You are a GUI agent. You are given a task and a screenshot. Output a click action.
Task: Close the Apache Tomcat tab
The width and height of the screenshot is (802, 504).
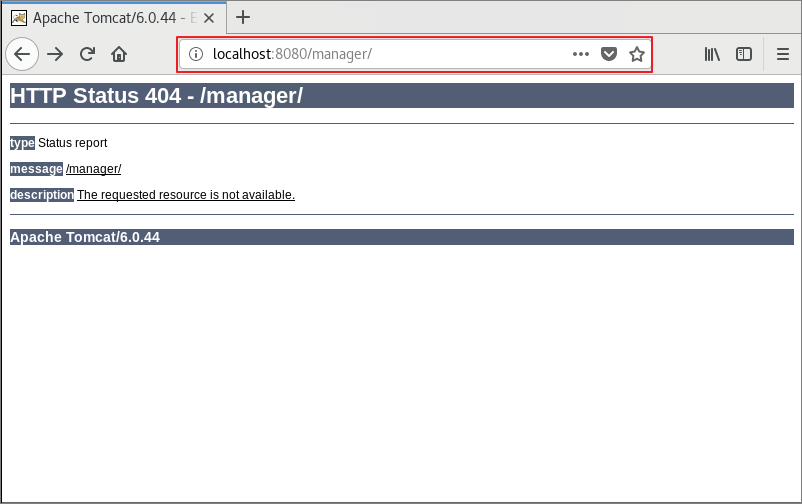pos(209,18)
